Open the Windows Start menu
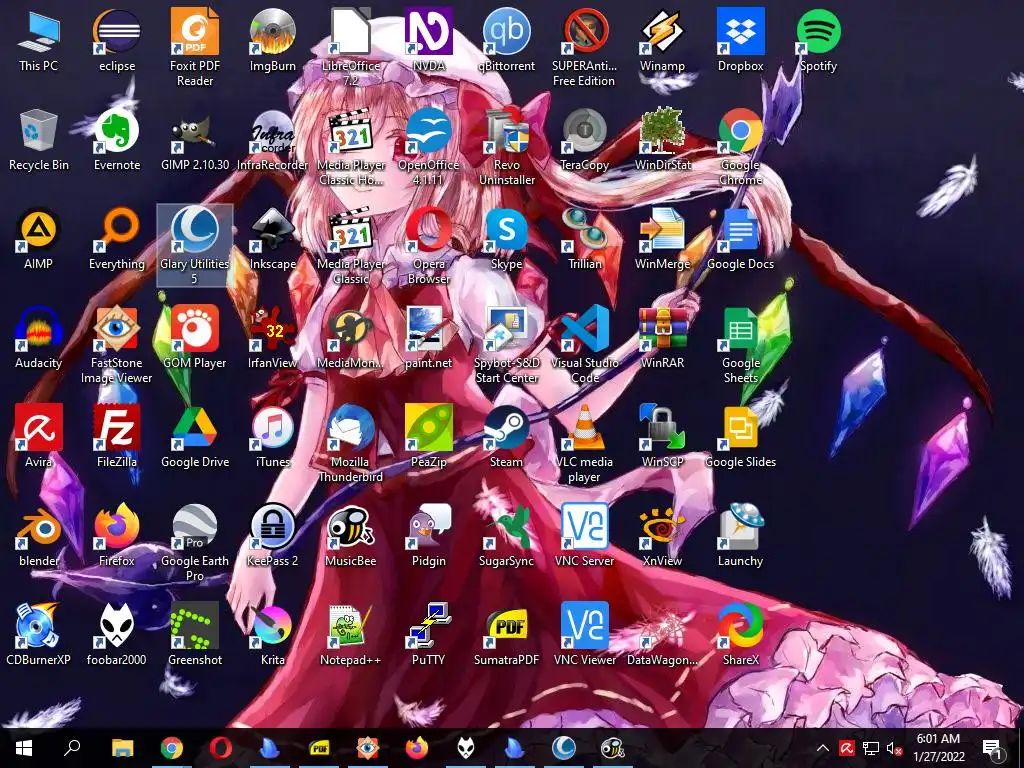Viewport: 1024px width, 768px height. click(24, 748)
